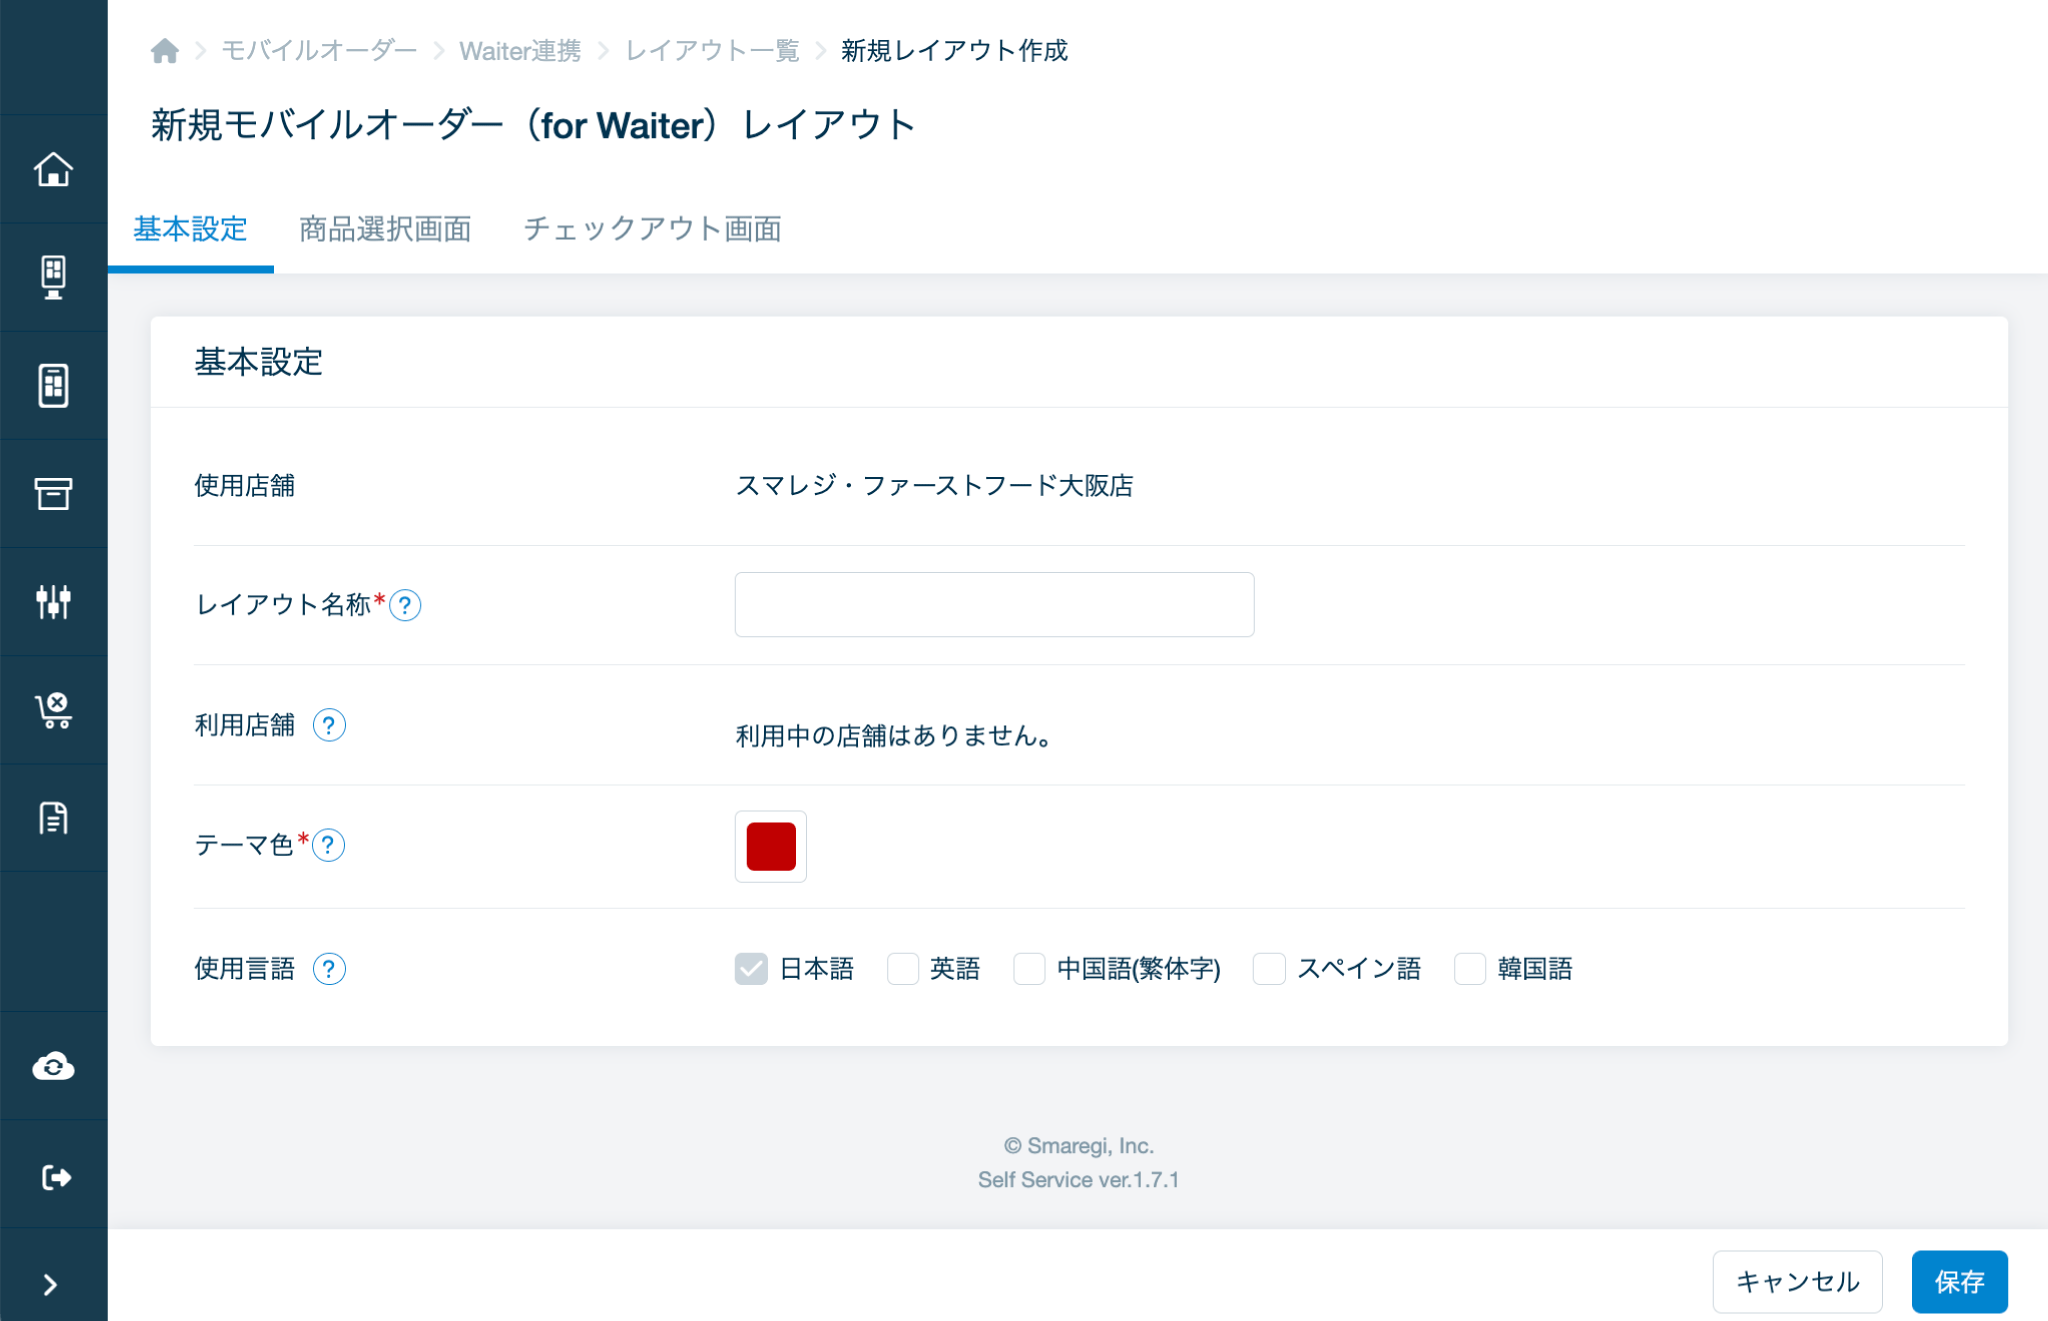Click the breadcrumb home icon

[165, 50]
